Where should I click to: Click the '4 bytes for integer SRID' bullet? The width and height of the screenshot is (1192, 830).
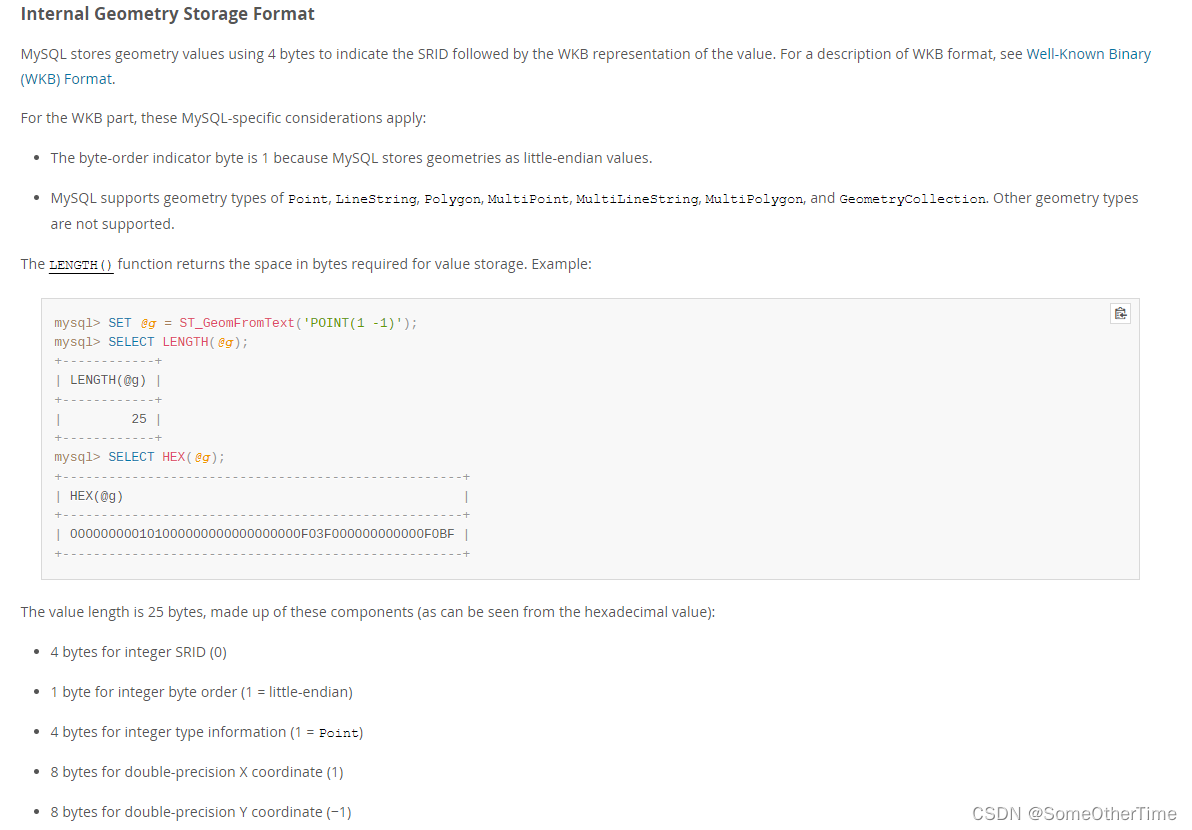pyautogui.click(x=138, y=652)
